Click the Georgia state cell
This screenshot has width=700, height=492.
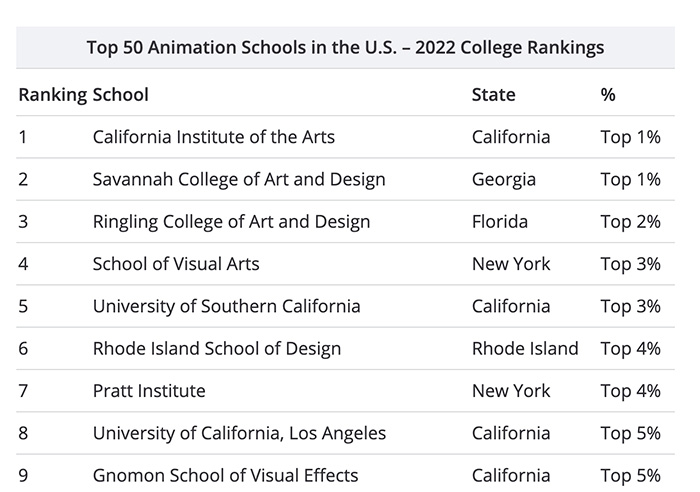click(x=503, y=180)
